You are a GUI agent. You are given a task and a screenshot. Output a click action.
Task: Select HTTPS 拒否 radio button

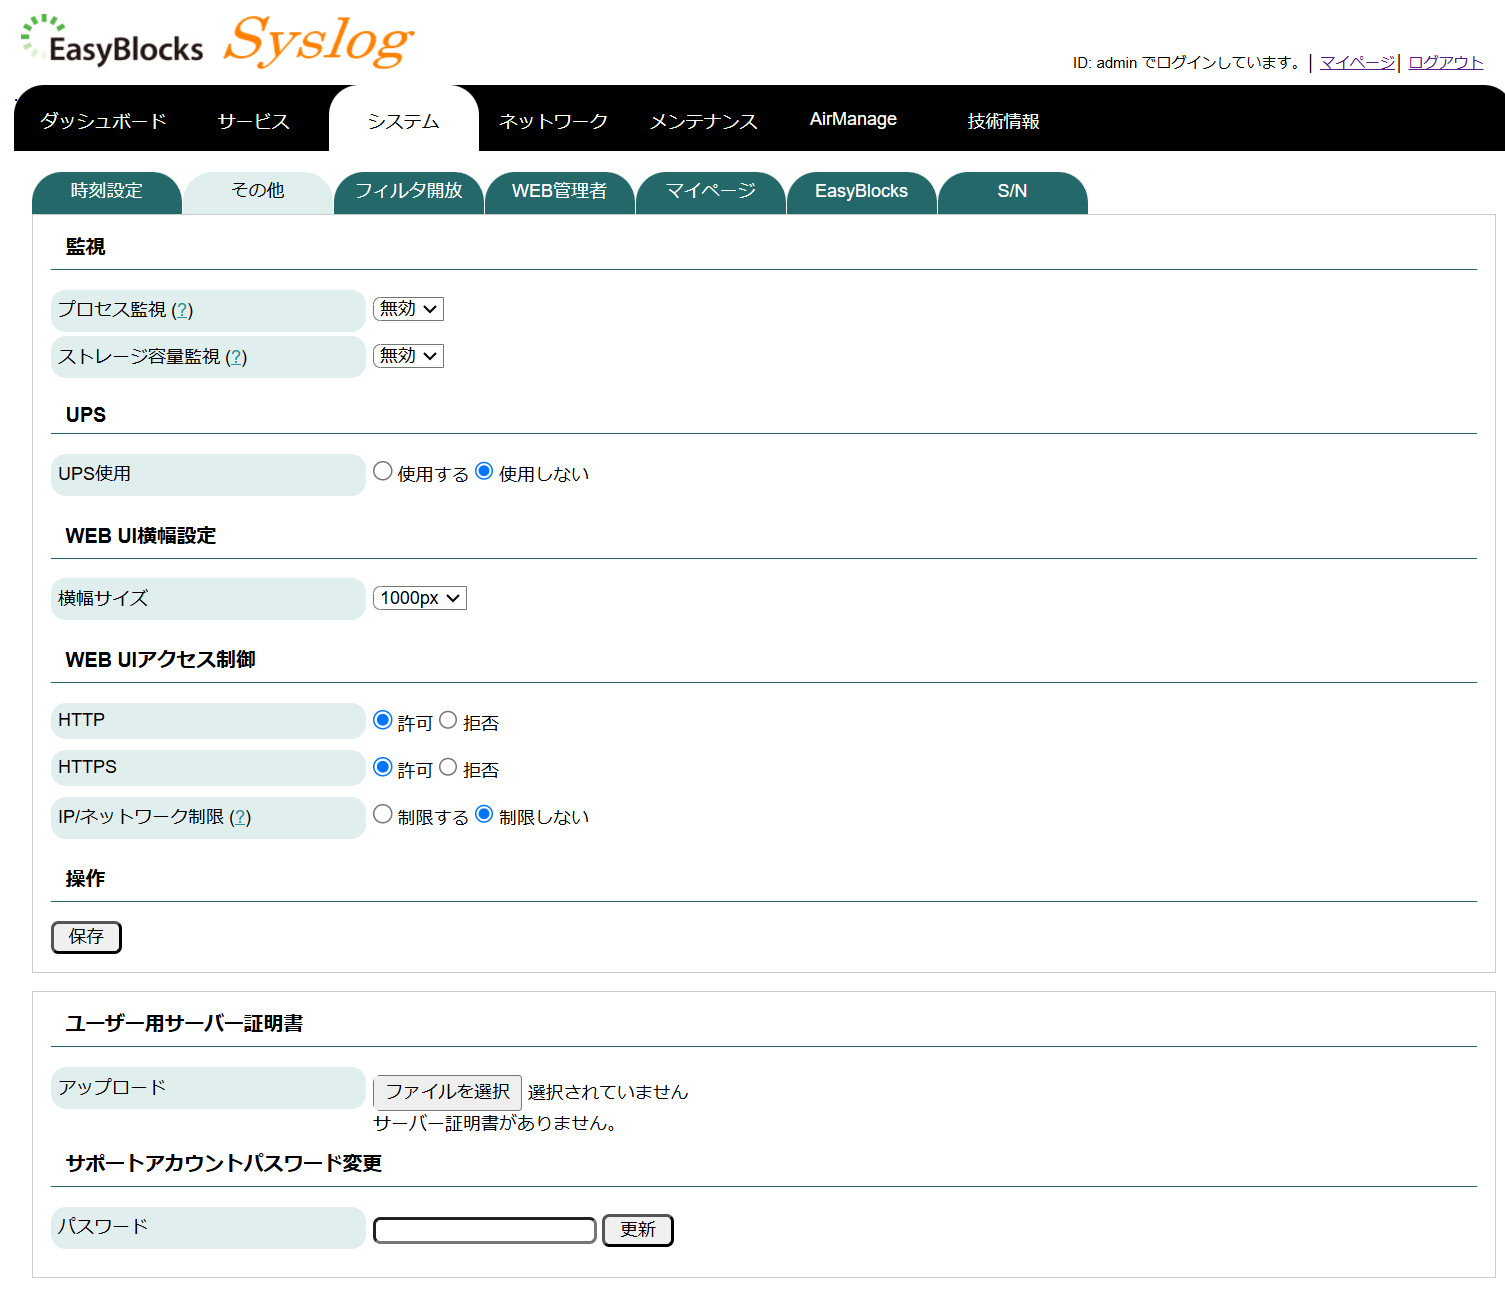pos(448,767)
